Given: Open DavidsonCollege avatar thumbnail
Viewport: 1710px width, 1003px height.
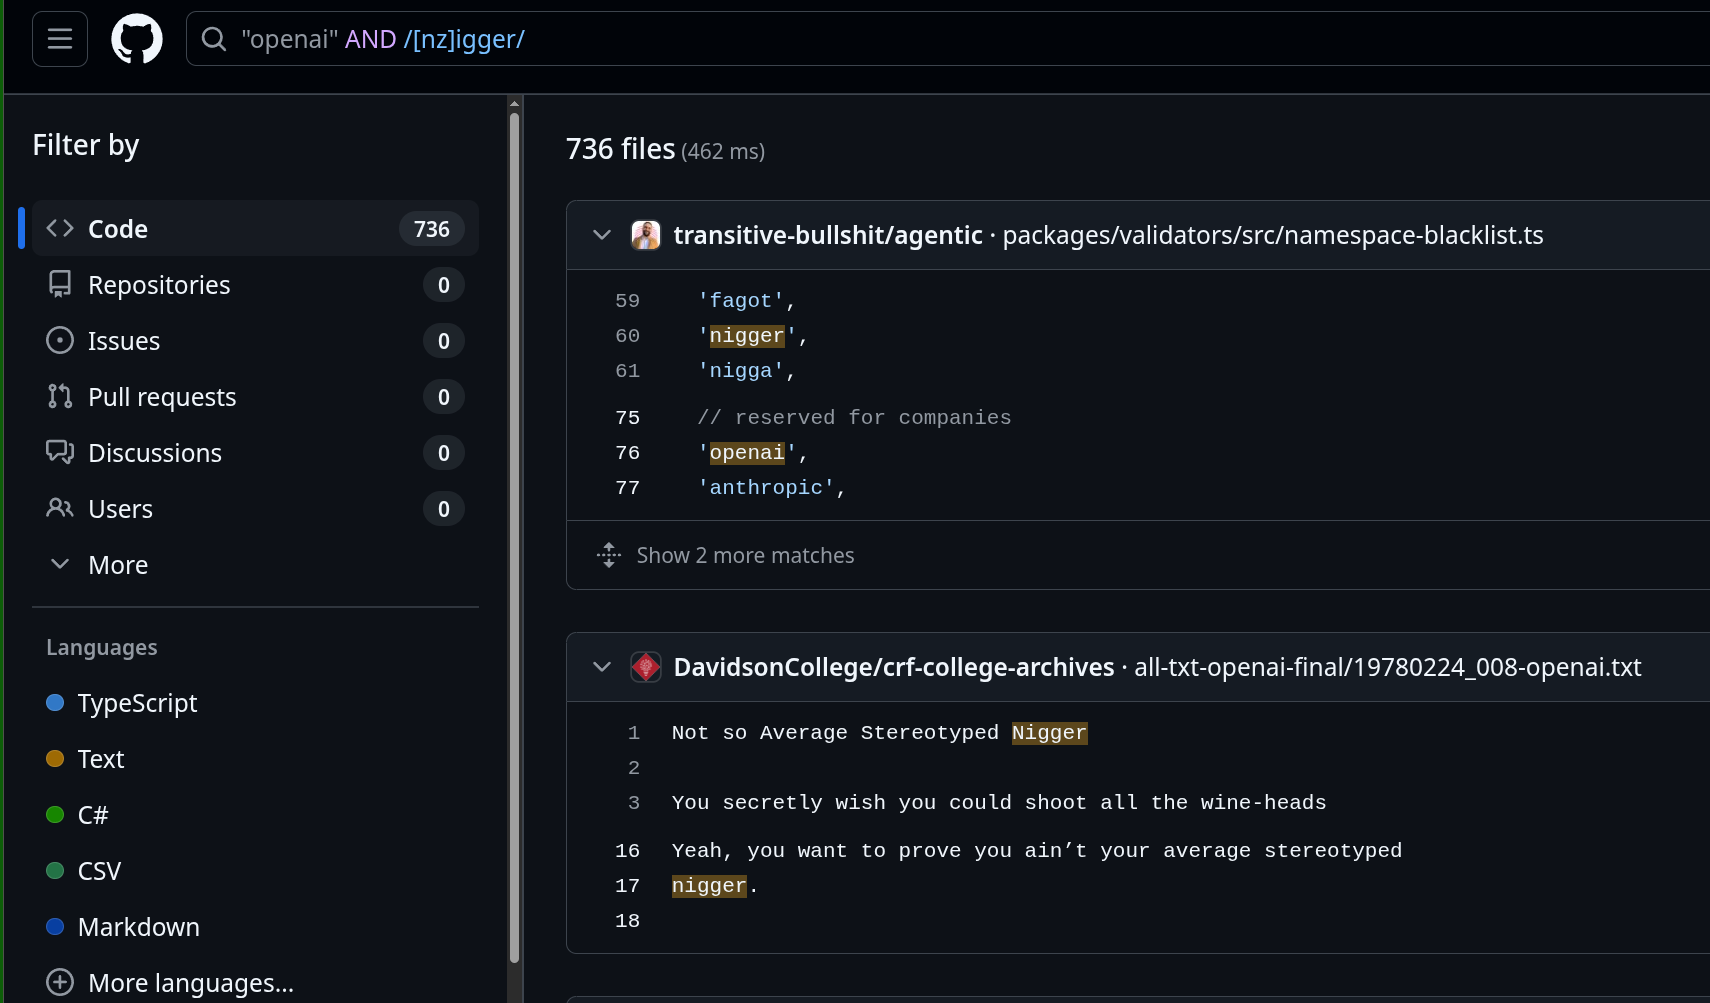Looking at the screenshot, I should [646, 667].
